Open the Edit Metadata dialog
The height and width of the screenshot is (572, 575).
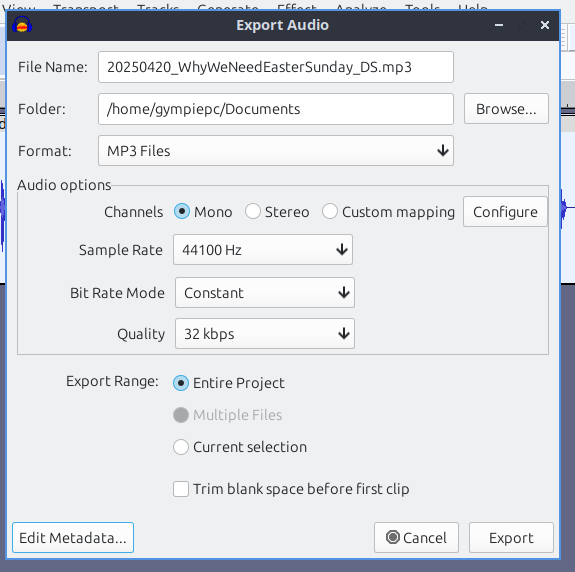pos(73,538)
